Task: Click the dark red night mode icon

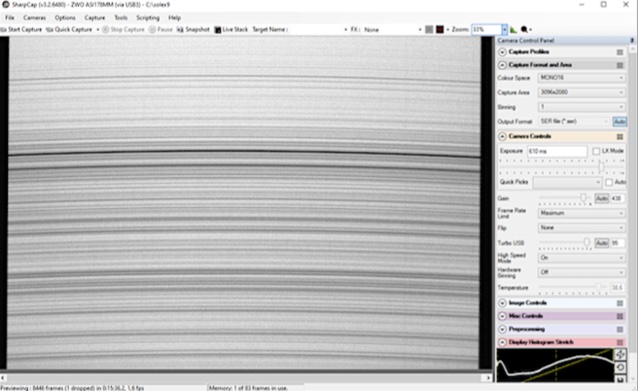Action: tap(440, 29)
